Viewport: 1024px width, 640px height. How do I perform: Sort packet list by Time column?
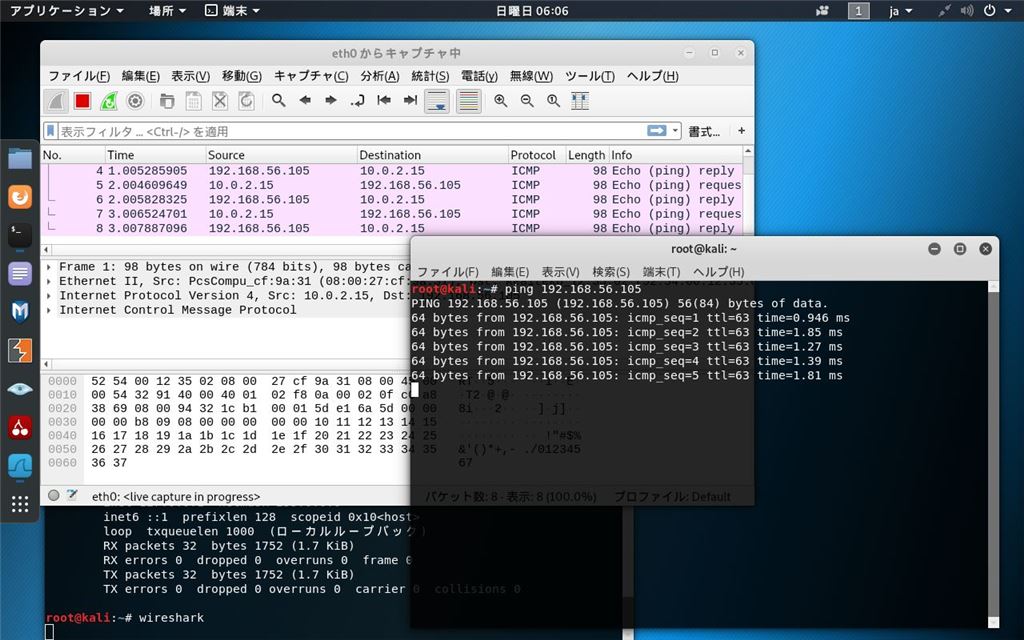155,155
